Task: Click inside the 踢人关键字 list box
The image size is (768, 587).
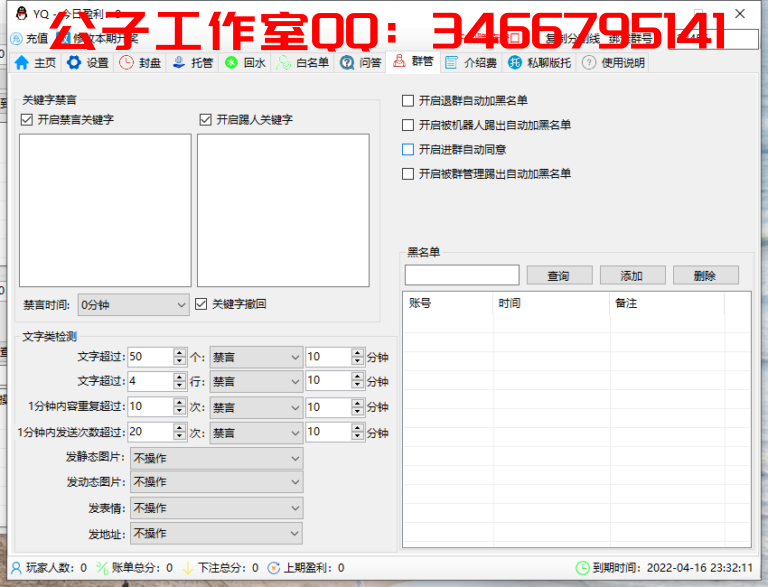Action: [283, 210]
